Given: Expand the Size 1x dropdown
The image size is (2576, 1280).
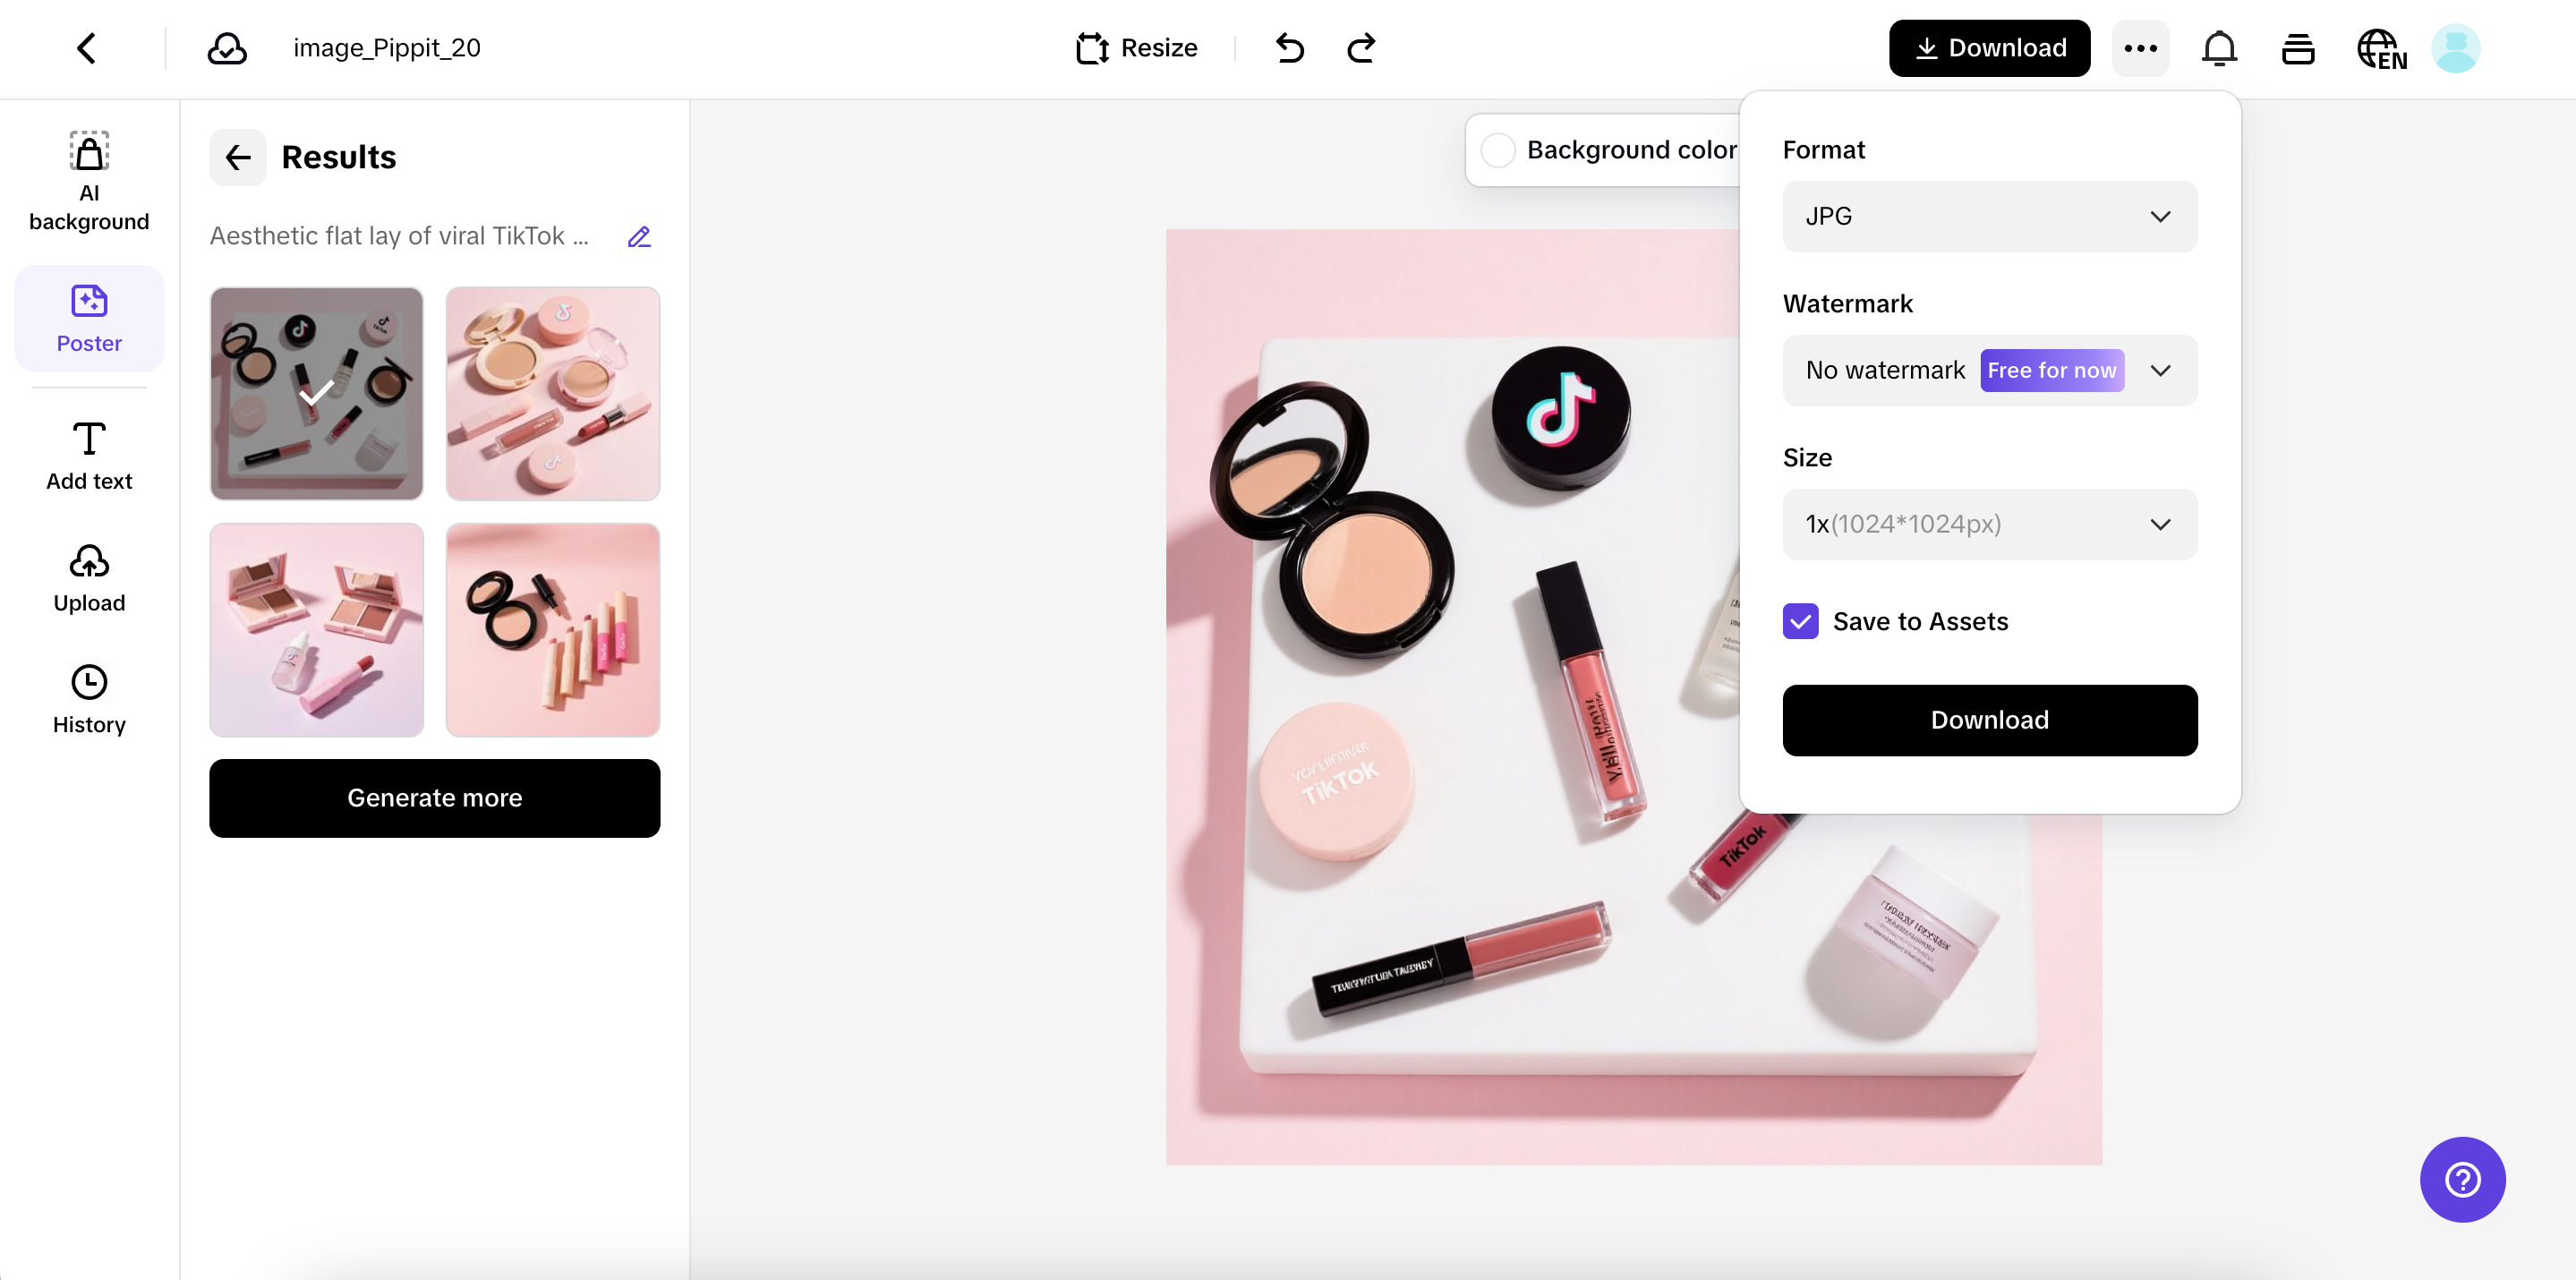Looking at the screenshot, I should 1989,524.
